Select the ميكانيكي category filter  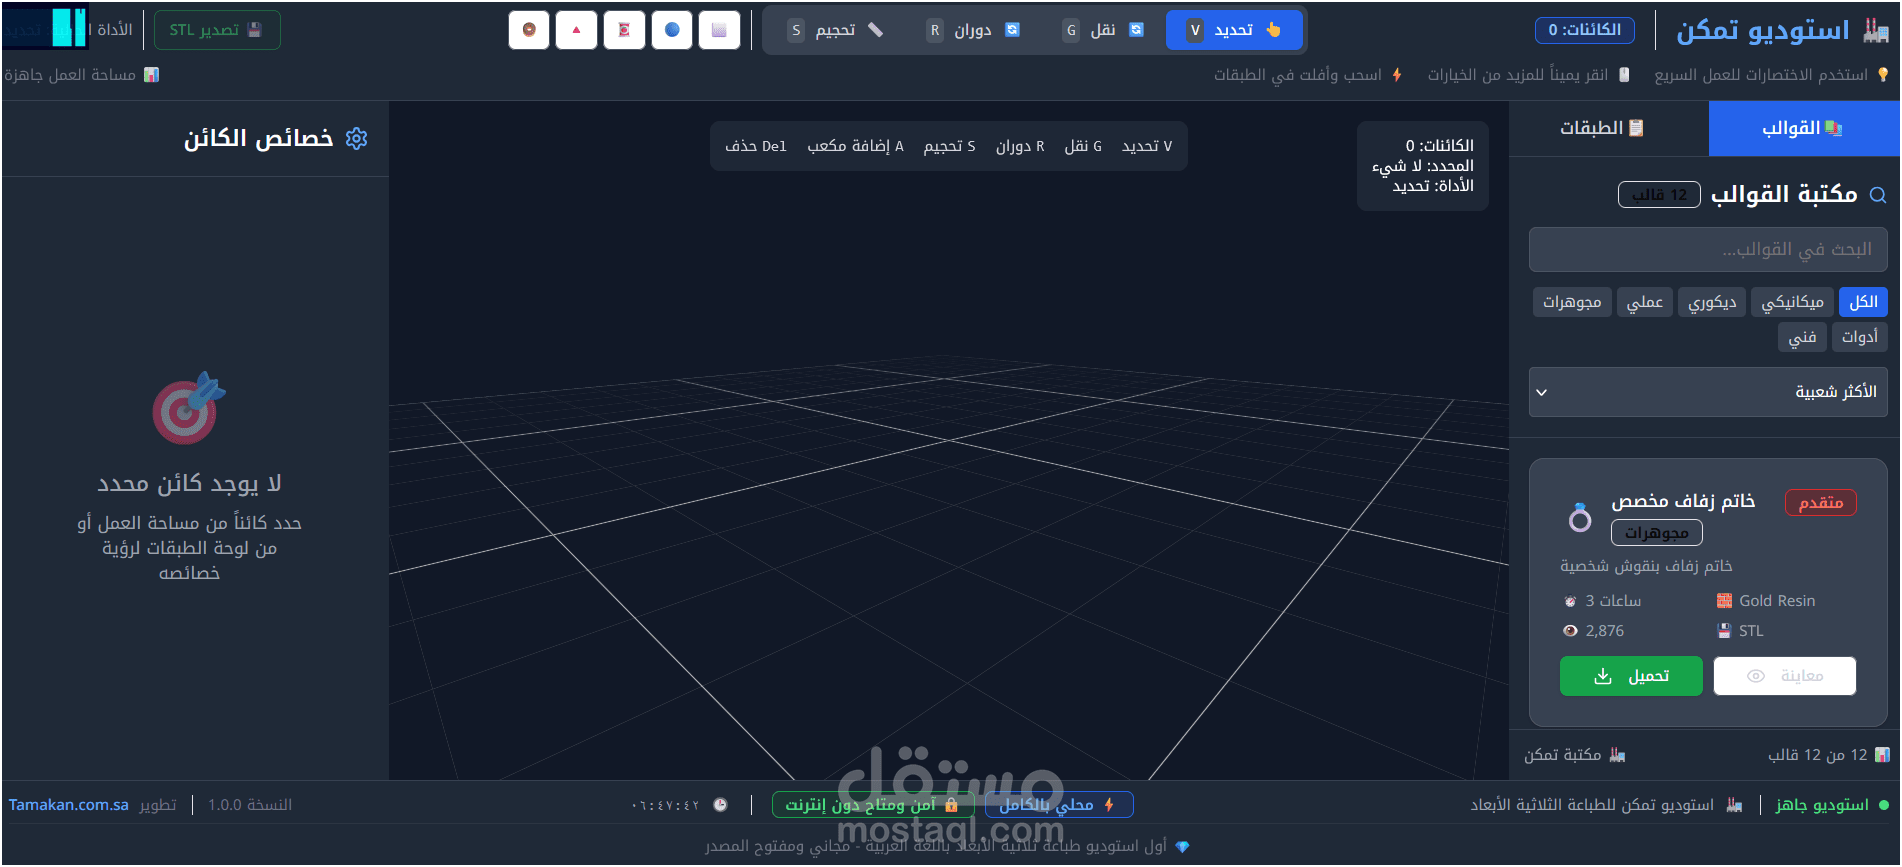(x=1792, y=302)
